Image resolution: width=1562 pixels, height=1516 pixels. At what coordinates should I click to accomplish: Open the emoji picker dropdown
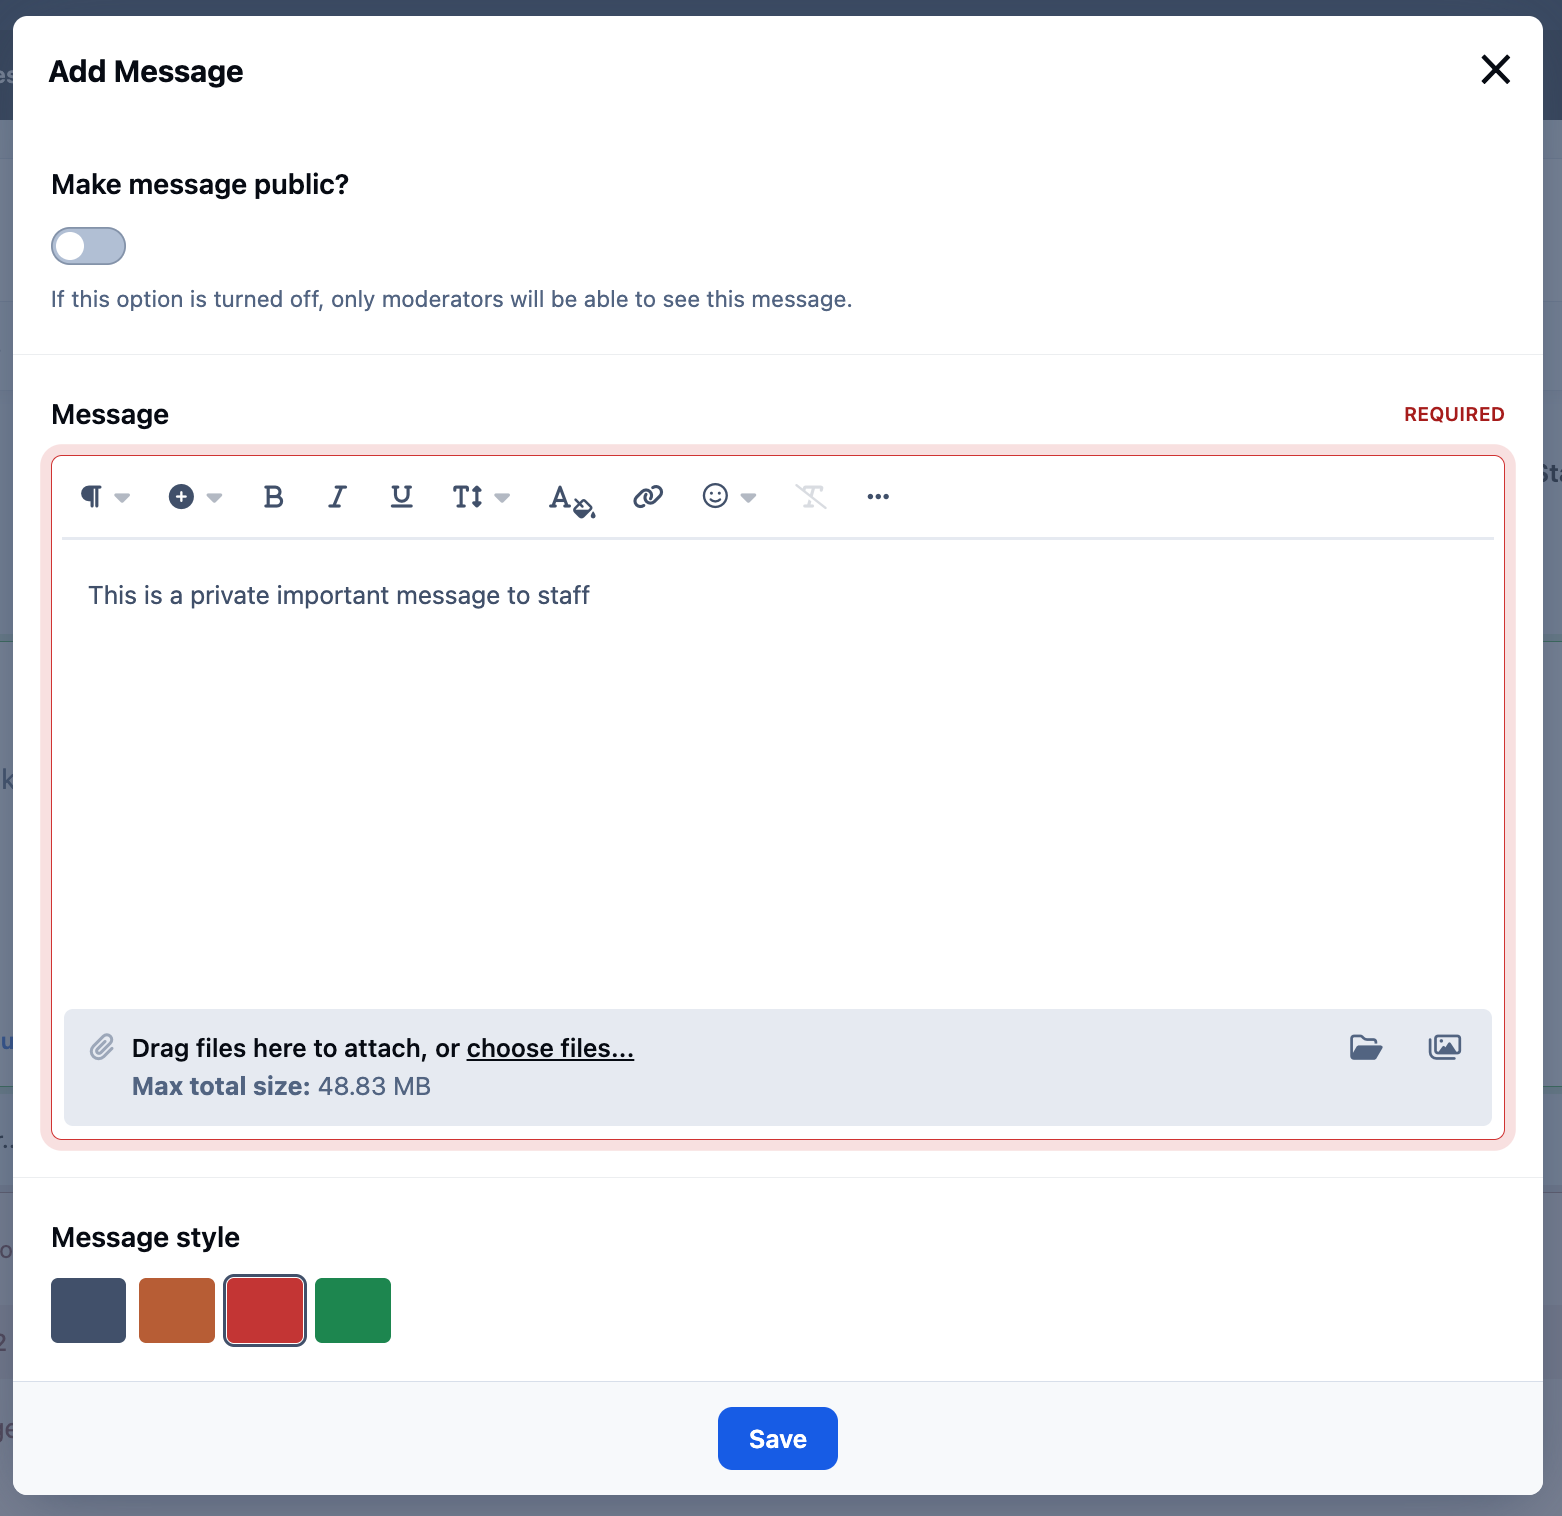click(729, 497)
